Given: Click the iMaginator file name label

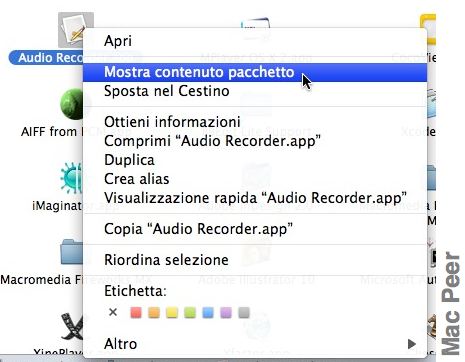Looking at the screenshot, I should click(x=57, y=206).
